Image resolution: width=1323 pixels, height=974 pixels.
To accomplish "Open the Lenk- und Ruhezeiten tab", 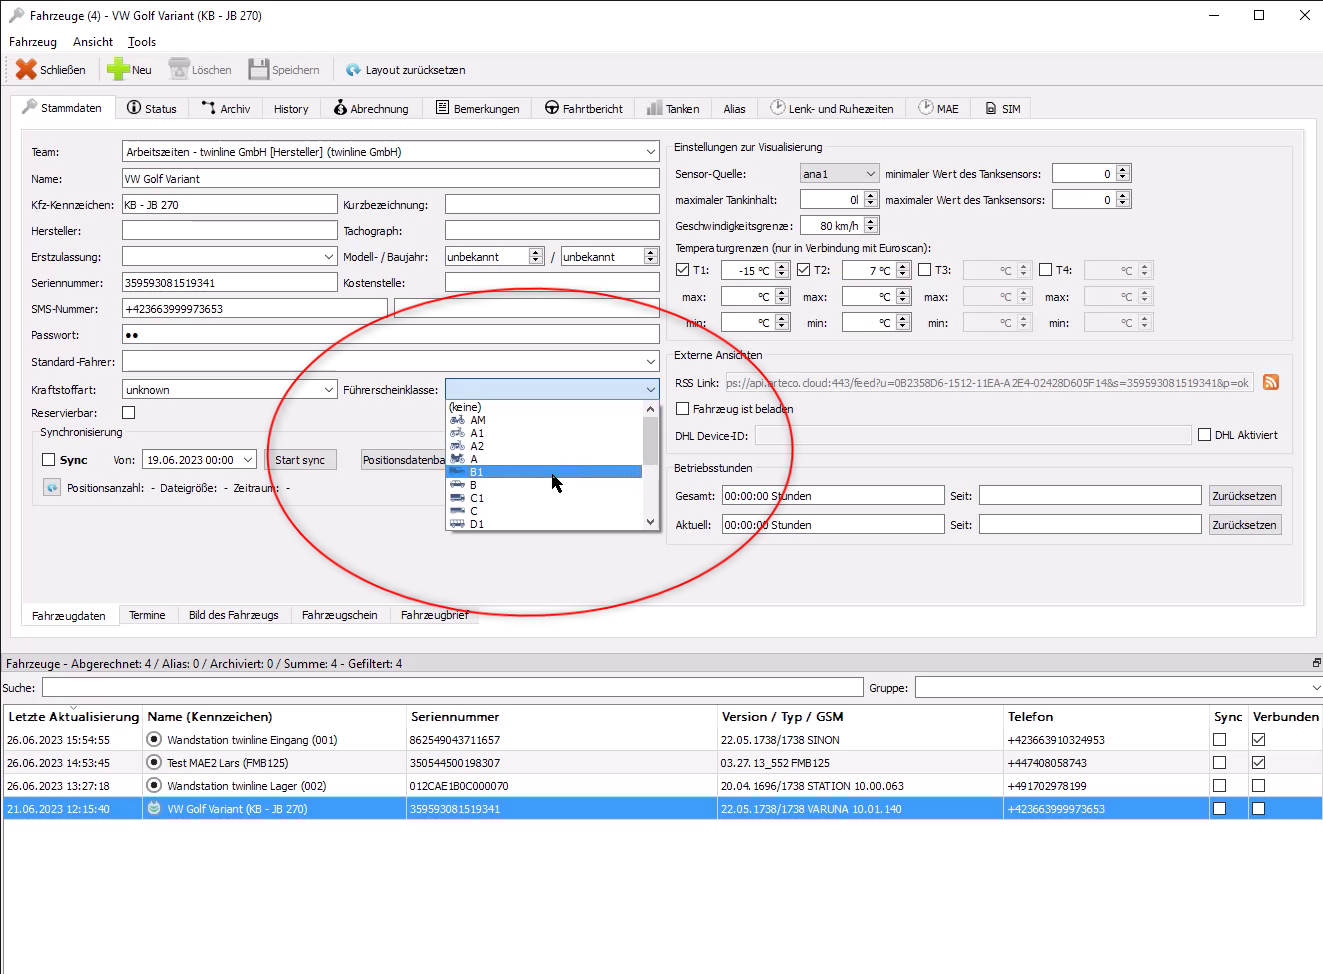I will (x=831, y=108).
